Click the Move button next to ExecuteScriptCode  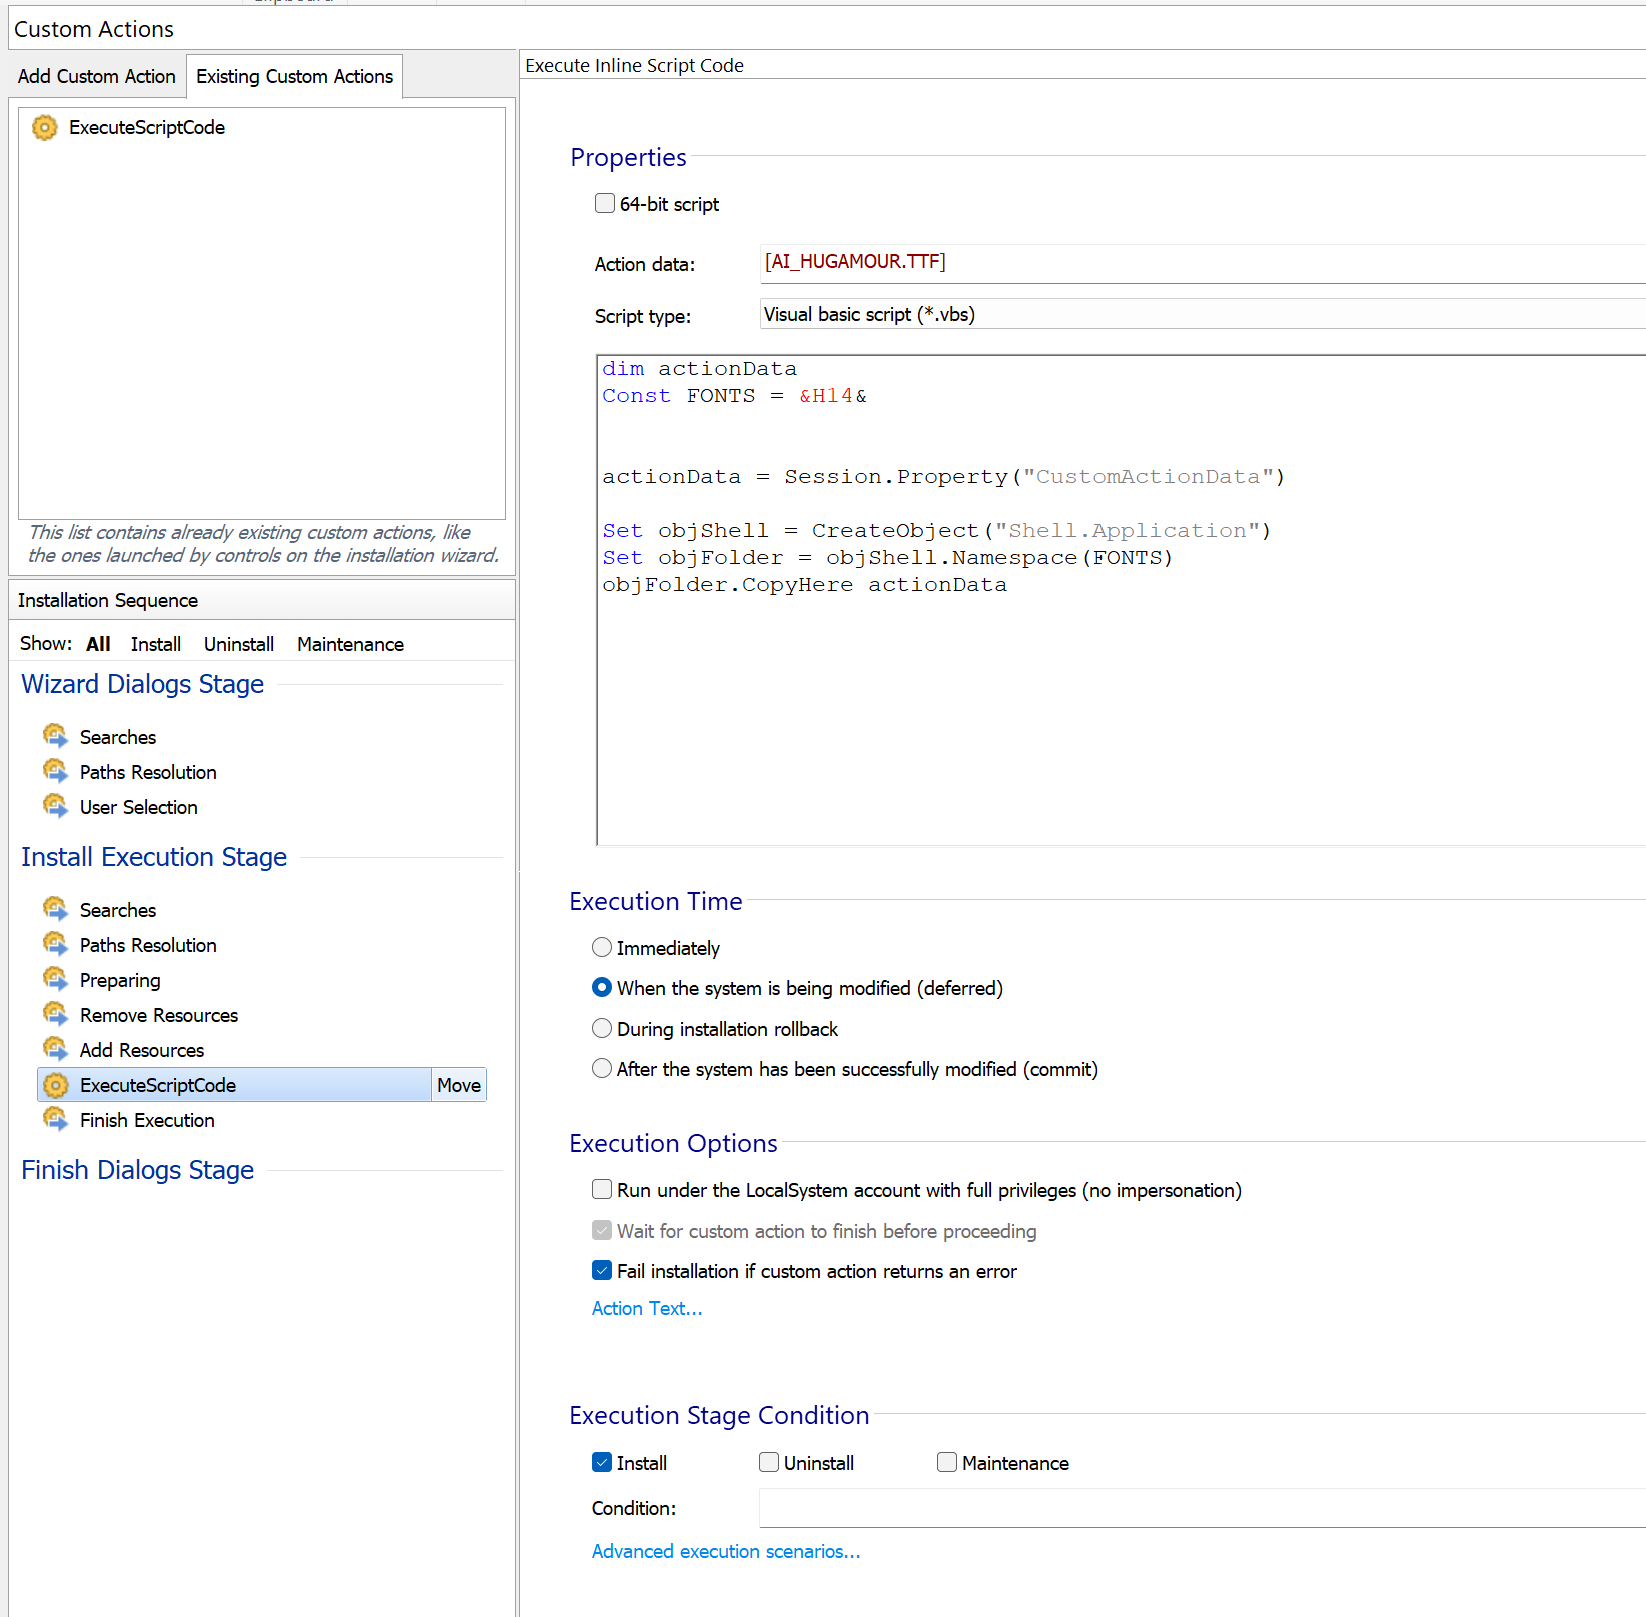point(459,1085)
